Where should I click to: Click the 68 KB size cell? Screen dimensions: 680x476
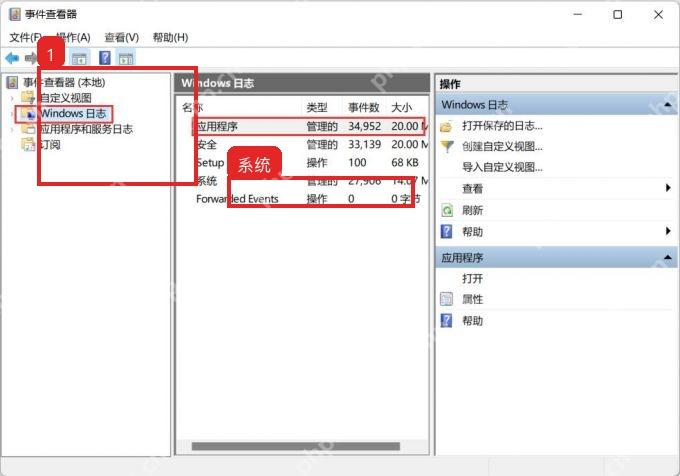tap(405, 163)
